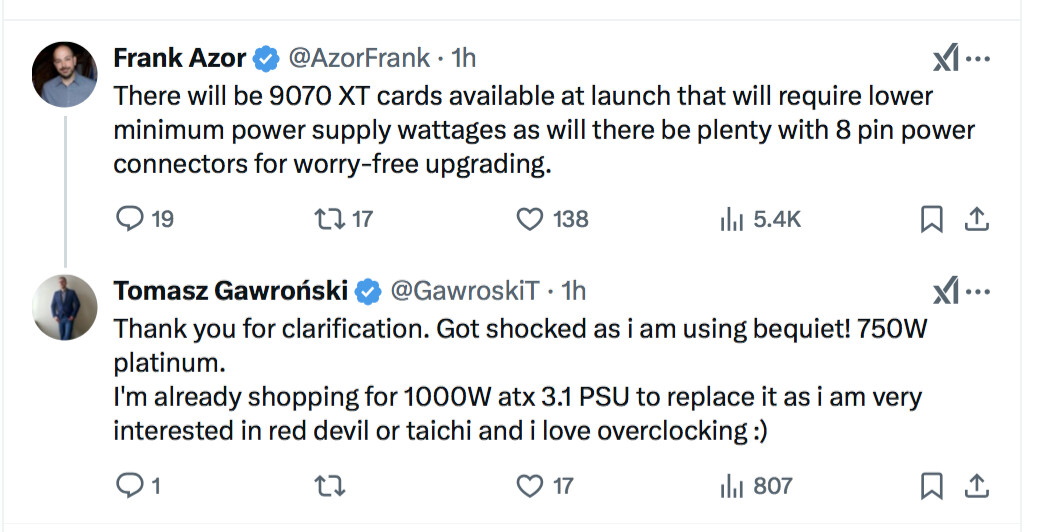The image size is (1042, 532).
Task: Open Grok icon on Tomasz Gawroński's reply
Action: (x=946, y=292)
